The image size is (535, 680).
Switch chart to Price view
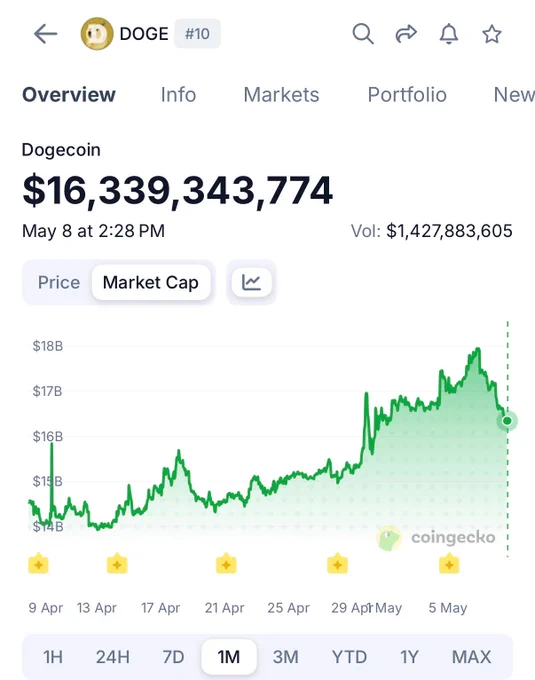pyautogui.click(x=59, y=282)
